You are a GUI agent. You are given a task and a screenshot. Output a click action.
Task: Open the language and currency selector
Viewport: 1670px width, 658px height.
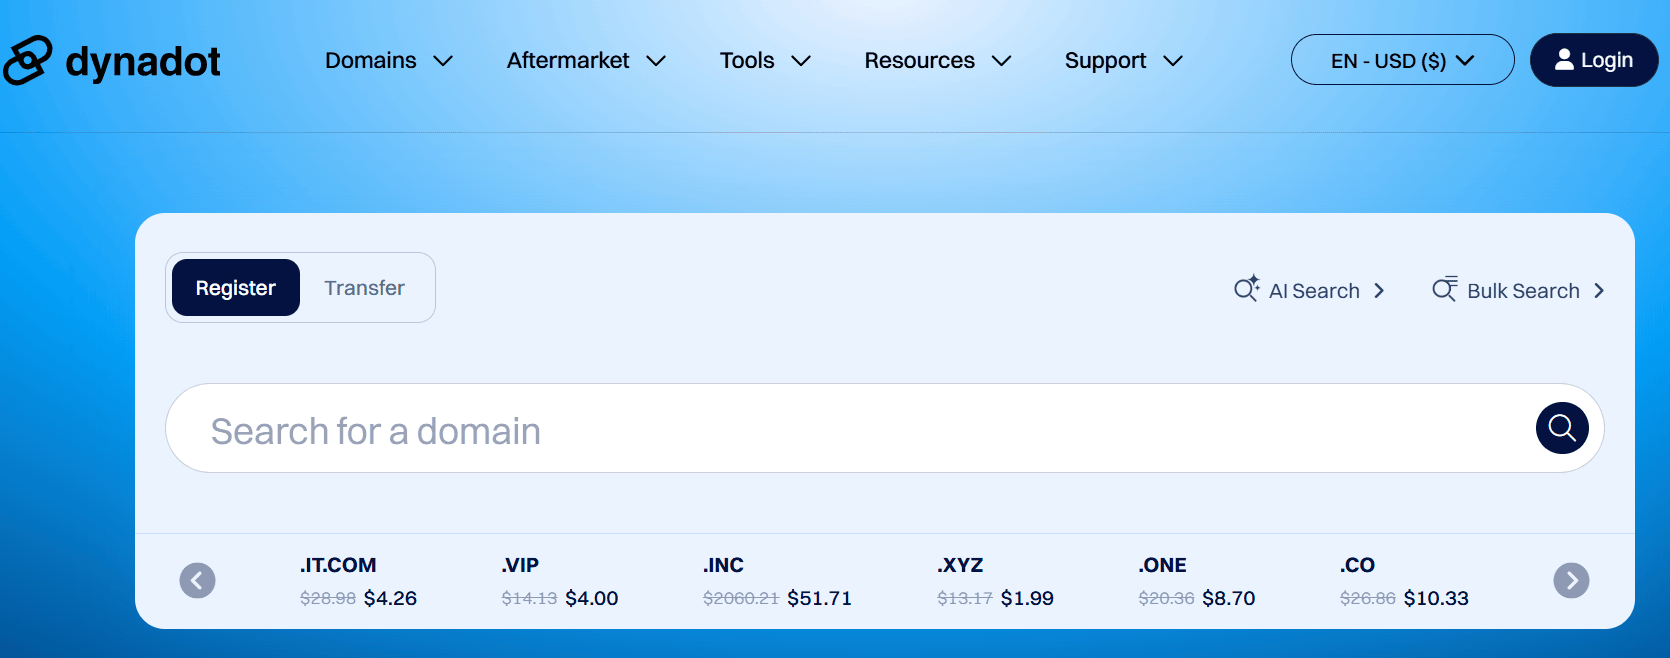click(x=1402, y=60)
